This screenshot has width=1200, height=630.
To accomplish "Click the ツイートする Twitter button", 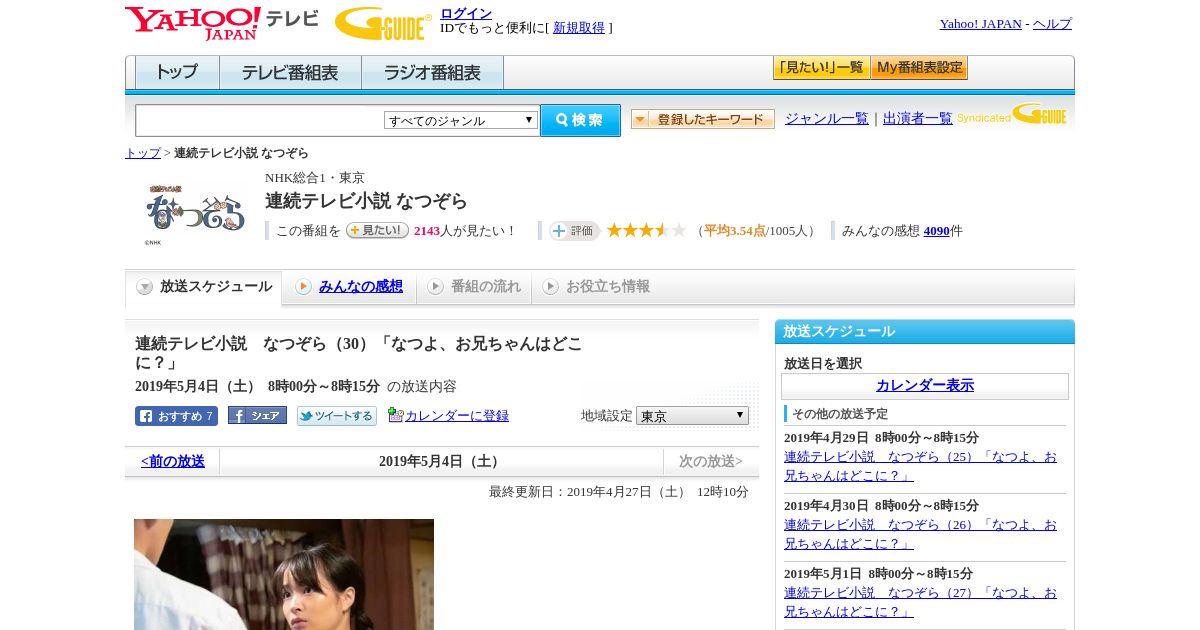I will pos(337,416).
